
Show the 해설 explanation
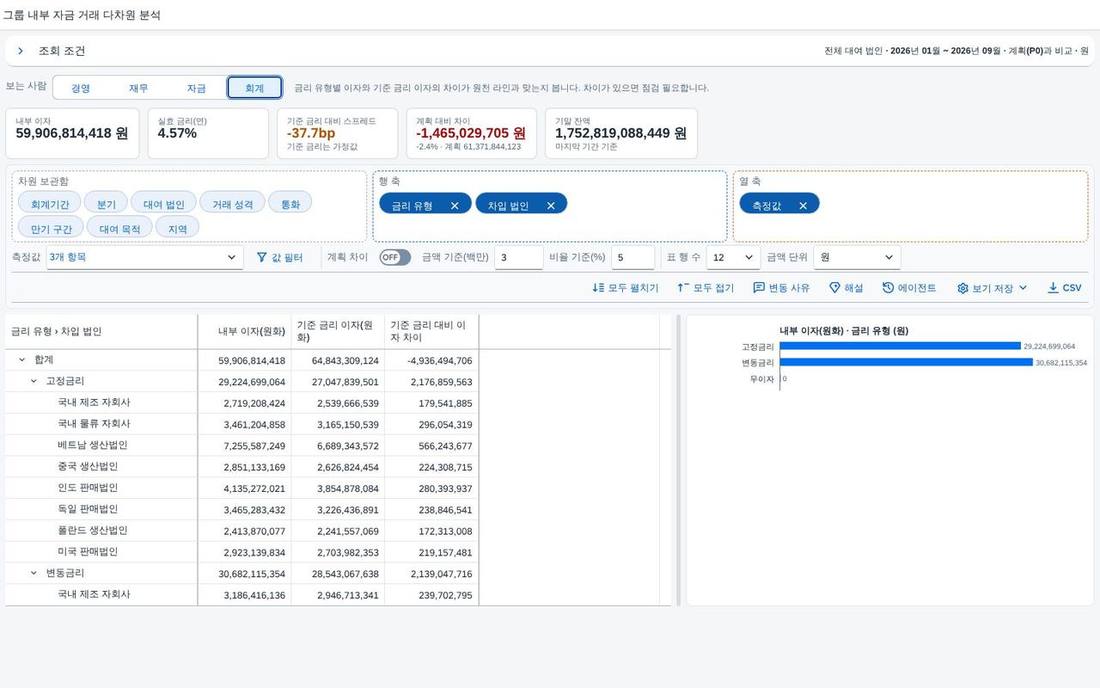[846, 288]
